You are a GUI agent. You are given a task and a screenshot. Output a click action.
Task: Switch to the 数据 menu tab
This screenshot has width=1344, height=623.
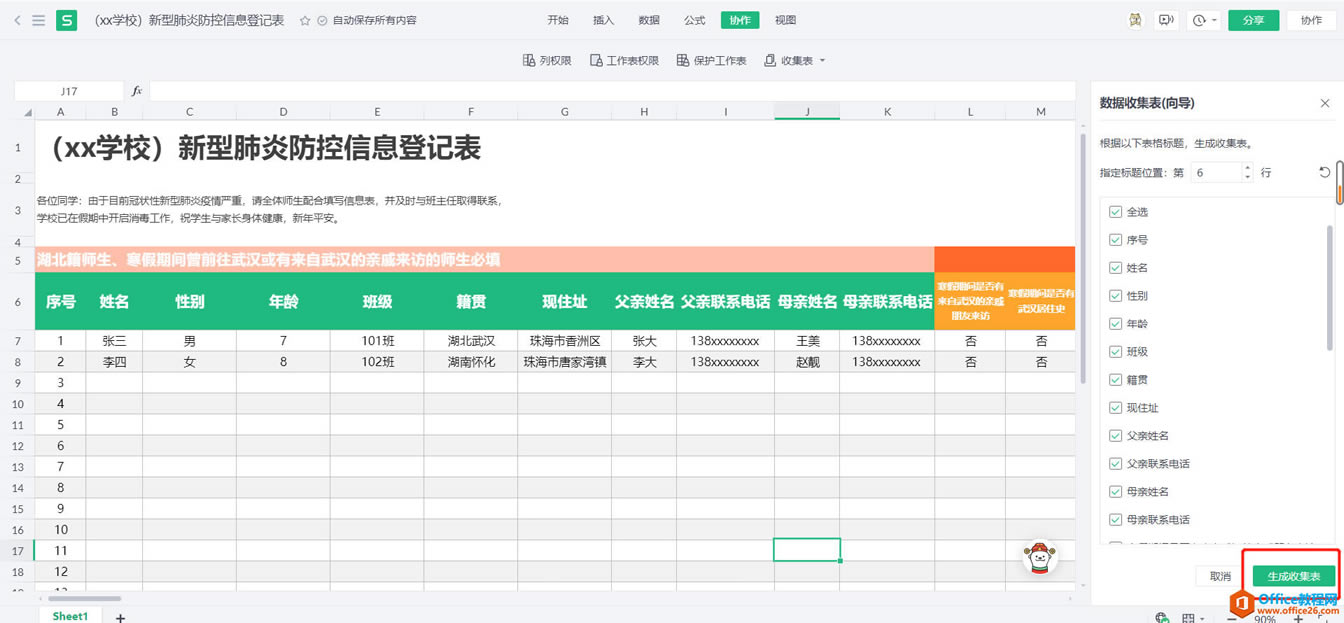pyautogui.click(x=649, y=20)
